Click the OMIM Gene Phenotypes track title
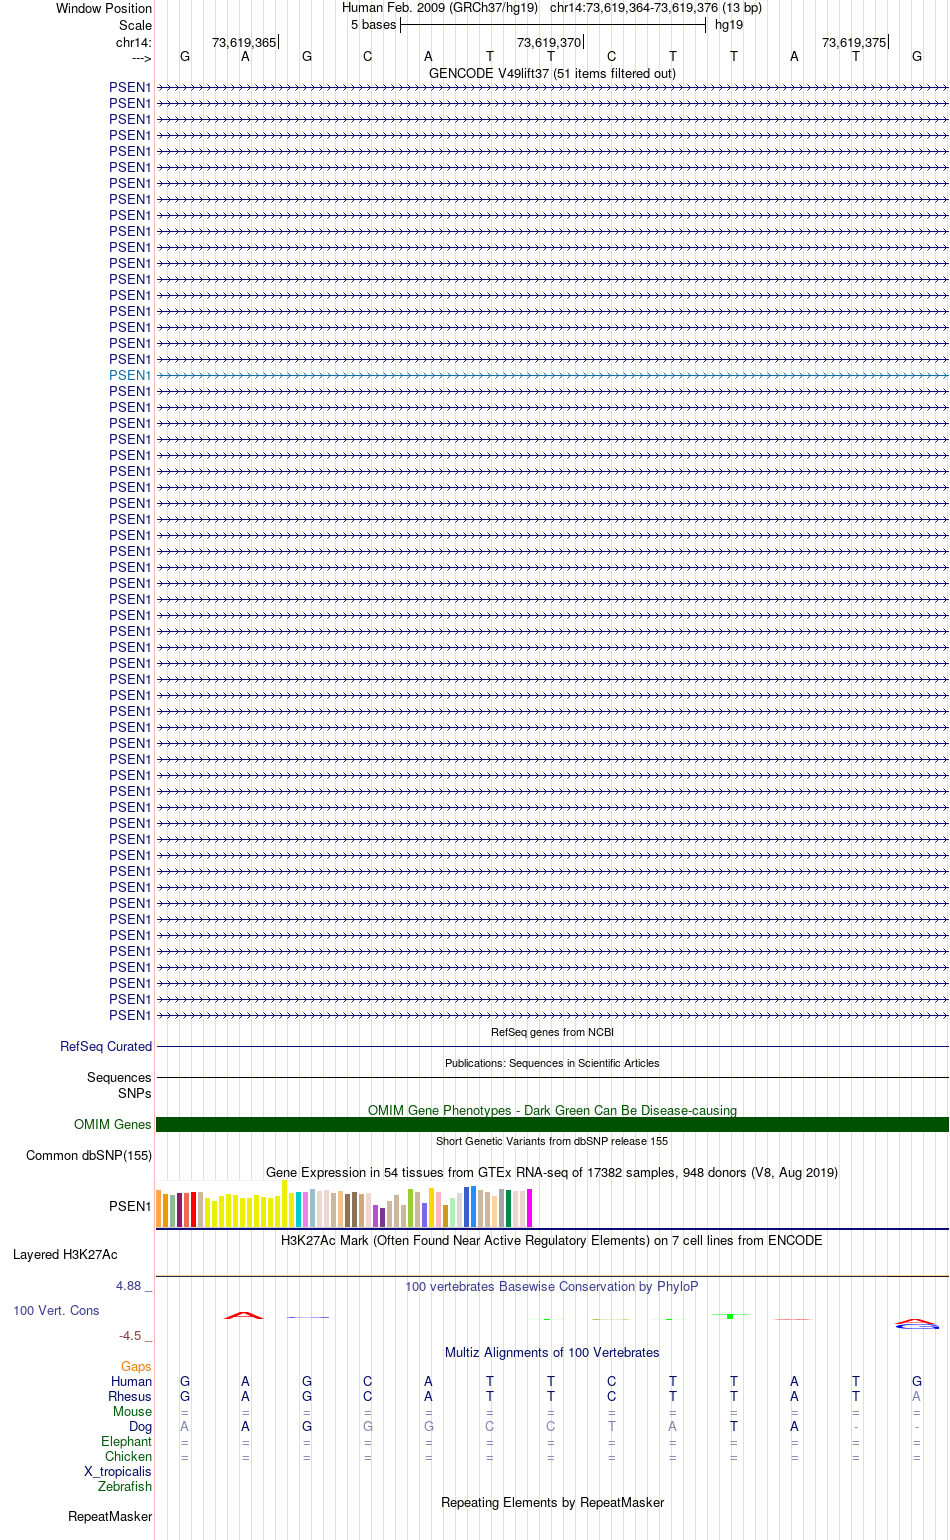Image resolution: width=950 pixels, height=1540 pixels. pyautogui.click(x=552, y=1111)
